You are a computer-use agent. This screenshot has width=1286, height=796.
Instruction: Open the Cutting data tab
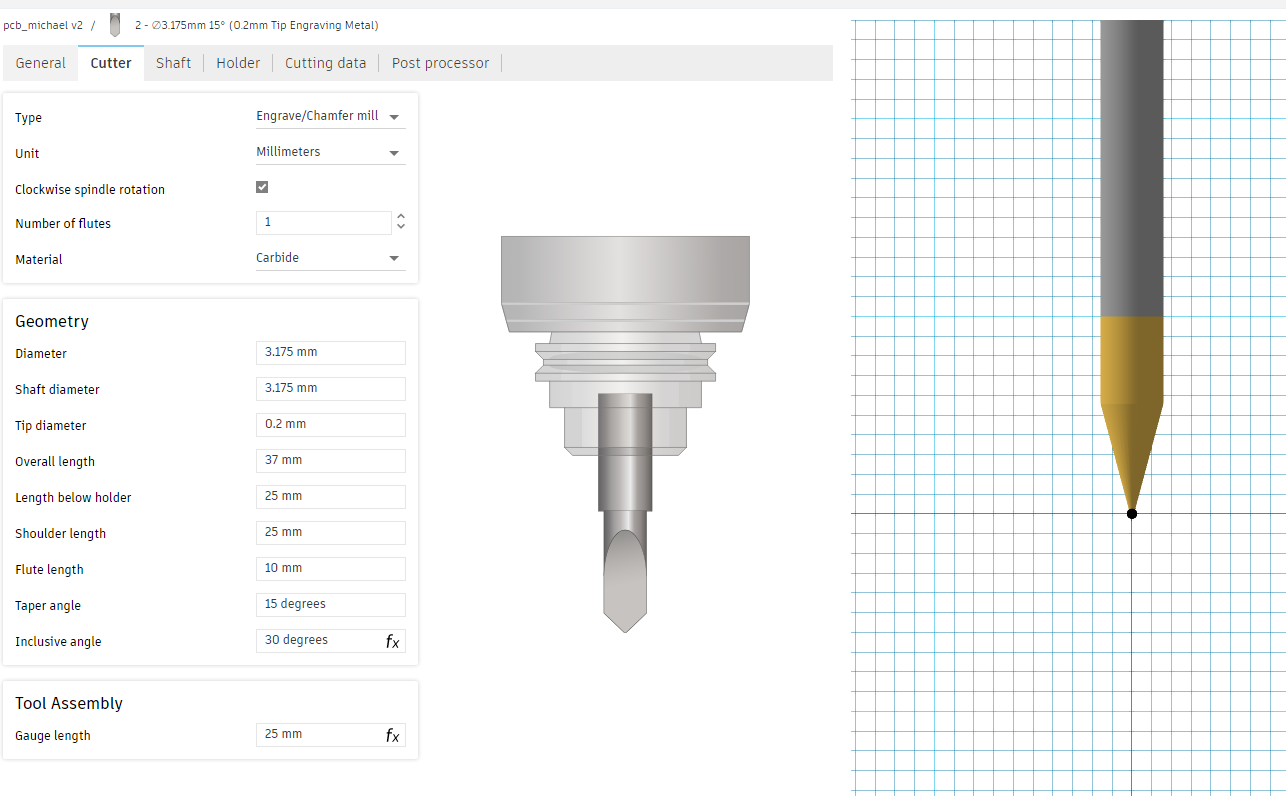325,63
